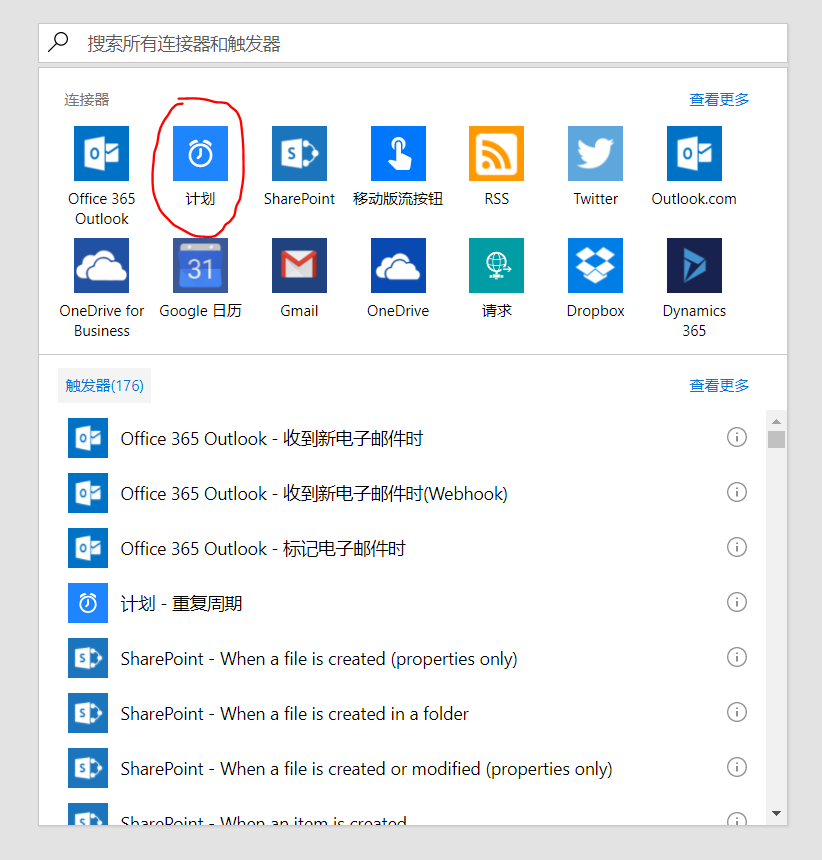Open the 计划 schedule connector

[200, 153]
